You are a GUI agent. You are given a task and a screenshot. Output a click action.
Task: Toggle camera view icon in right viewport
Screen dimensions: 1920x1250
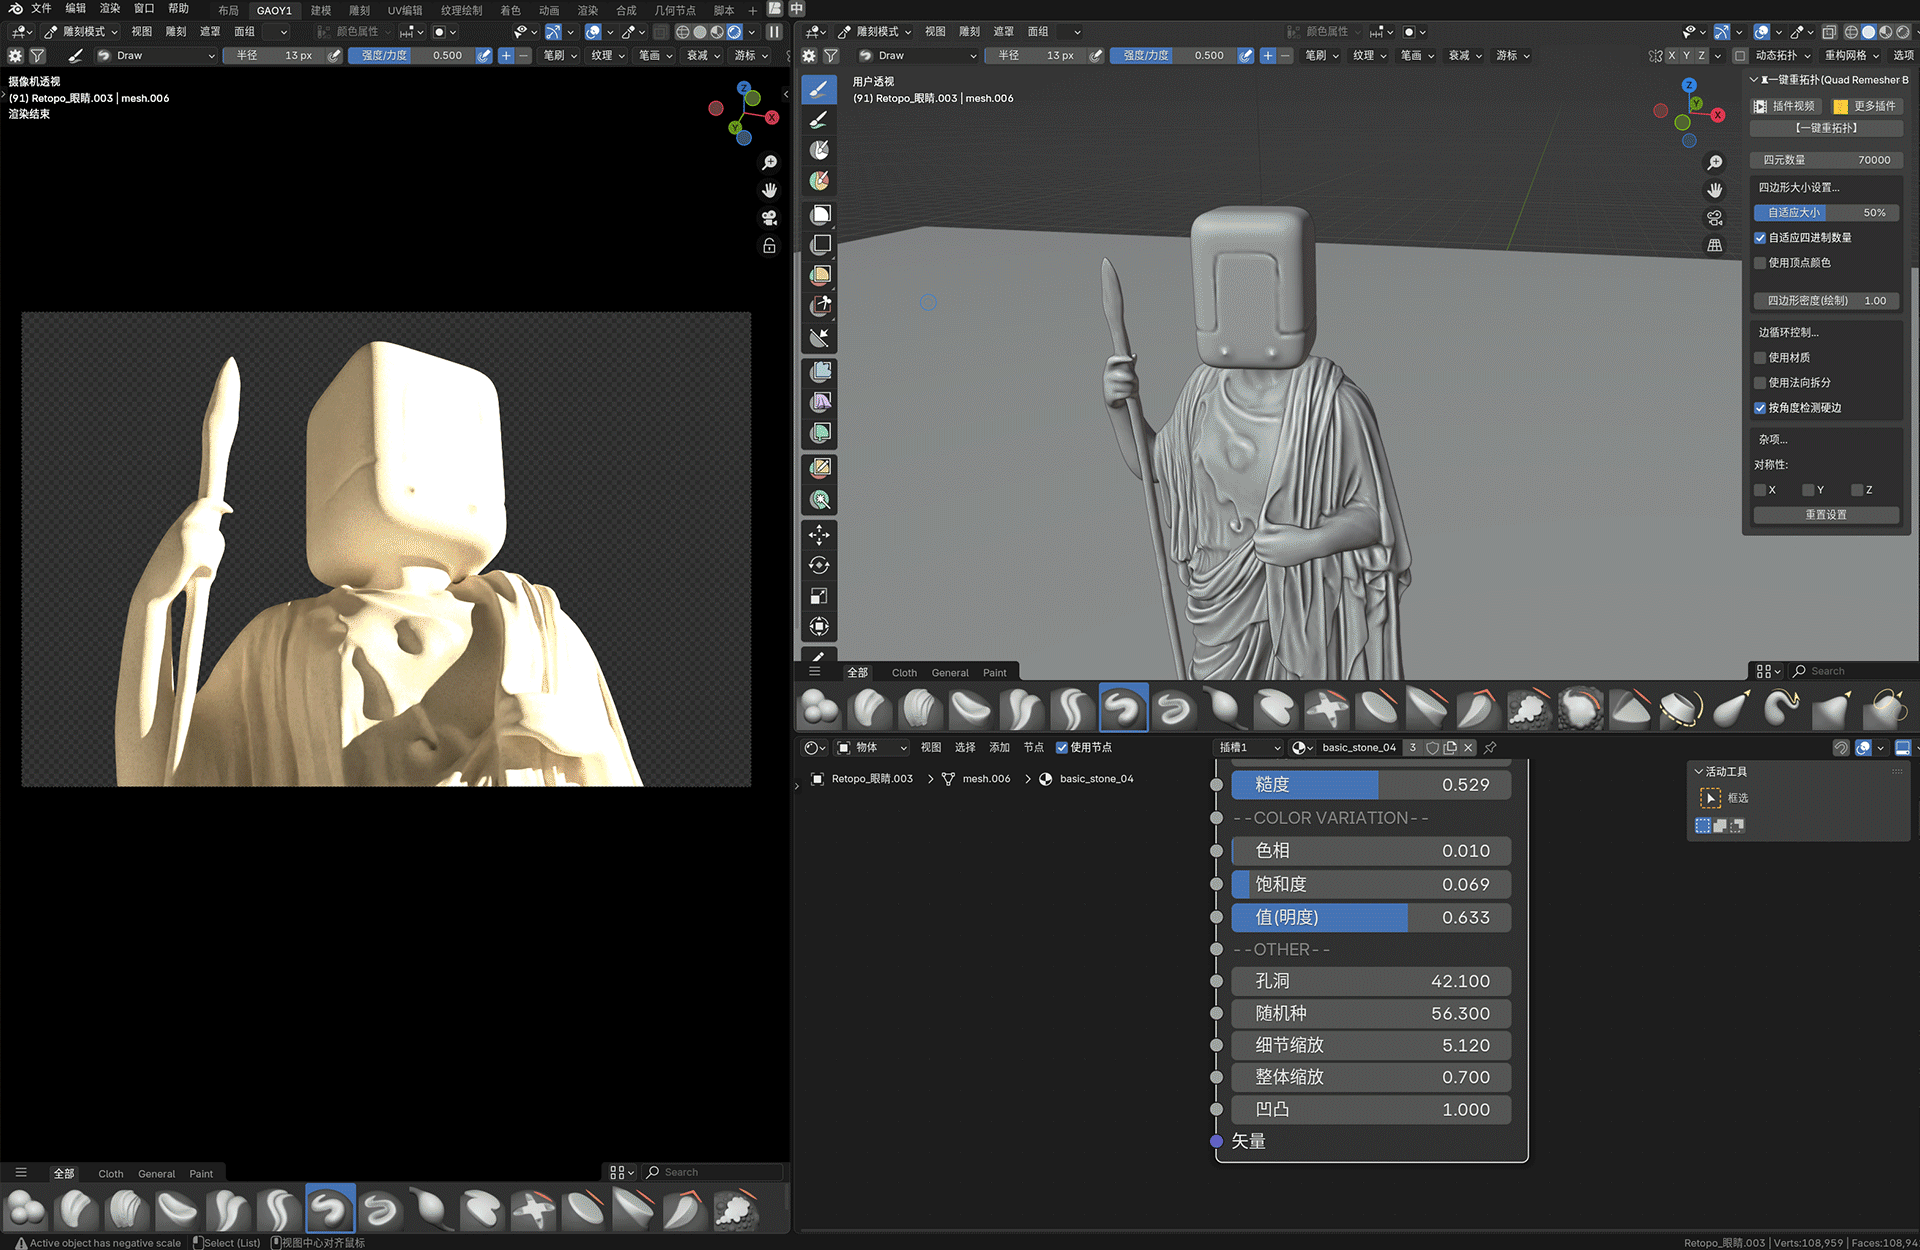[1715, 218]
